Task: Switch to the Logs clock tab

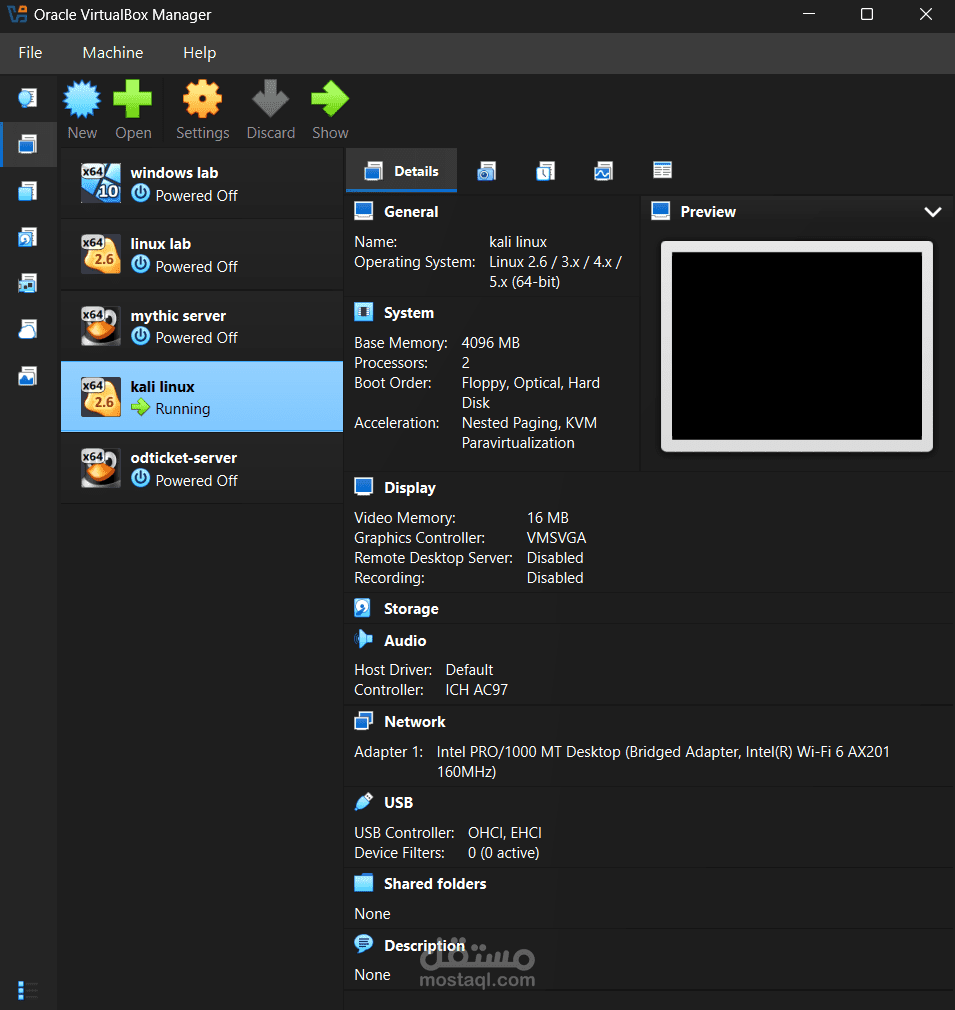Action: pos(545,171)
